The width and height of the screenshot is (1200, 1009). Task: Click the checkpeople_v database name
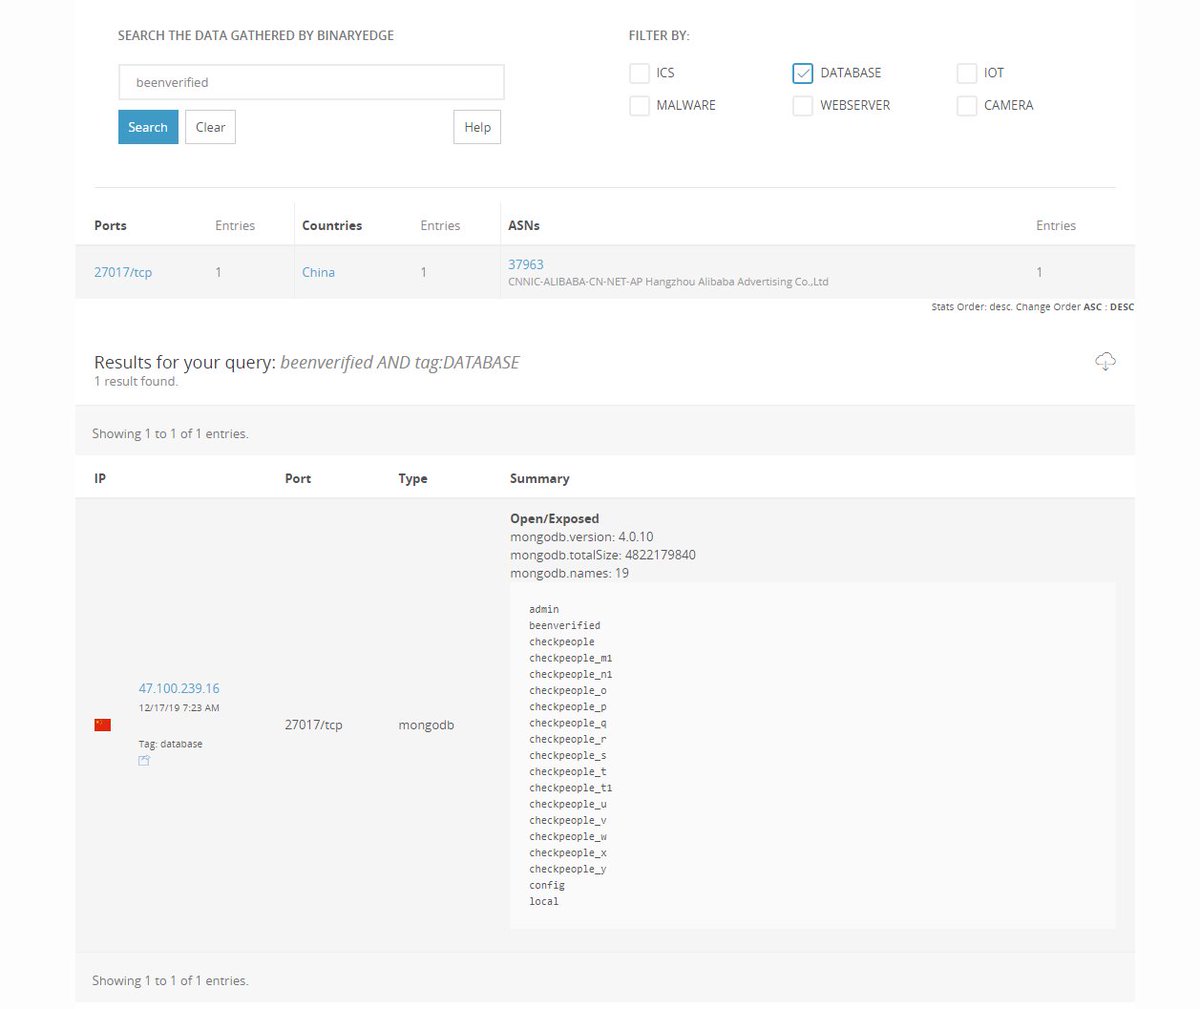click(x=568, y=820)
